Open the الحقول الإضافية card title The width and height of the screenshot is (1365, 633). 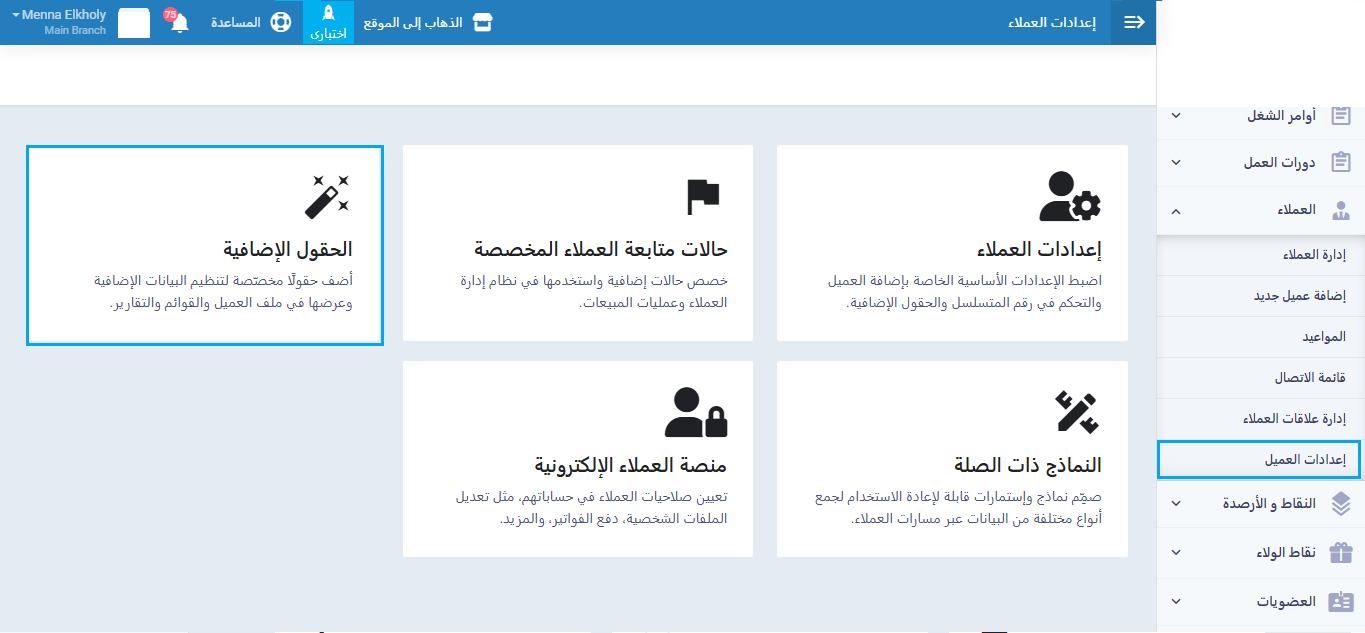[x=288, y=249]
